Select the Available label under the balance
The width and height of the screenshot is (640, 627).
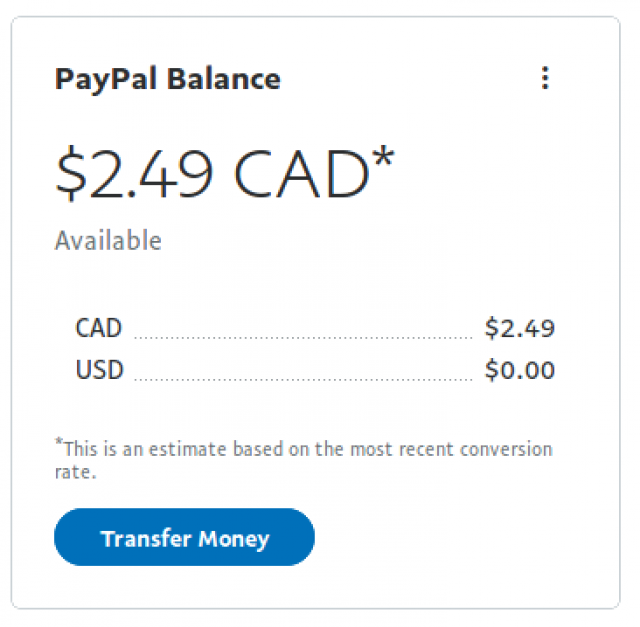tap(107, 241)
